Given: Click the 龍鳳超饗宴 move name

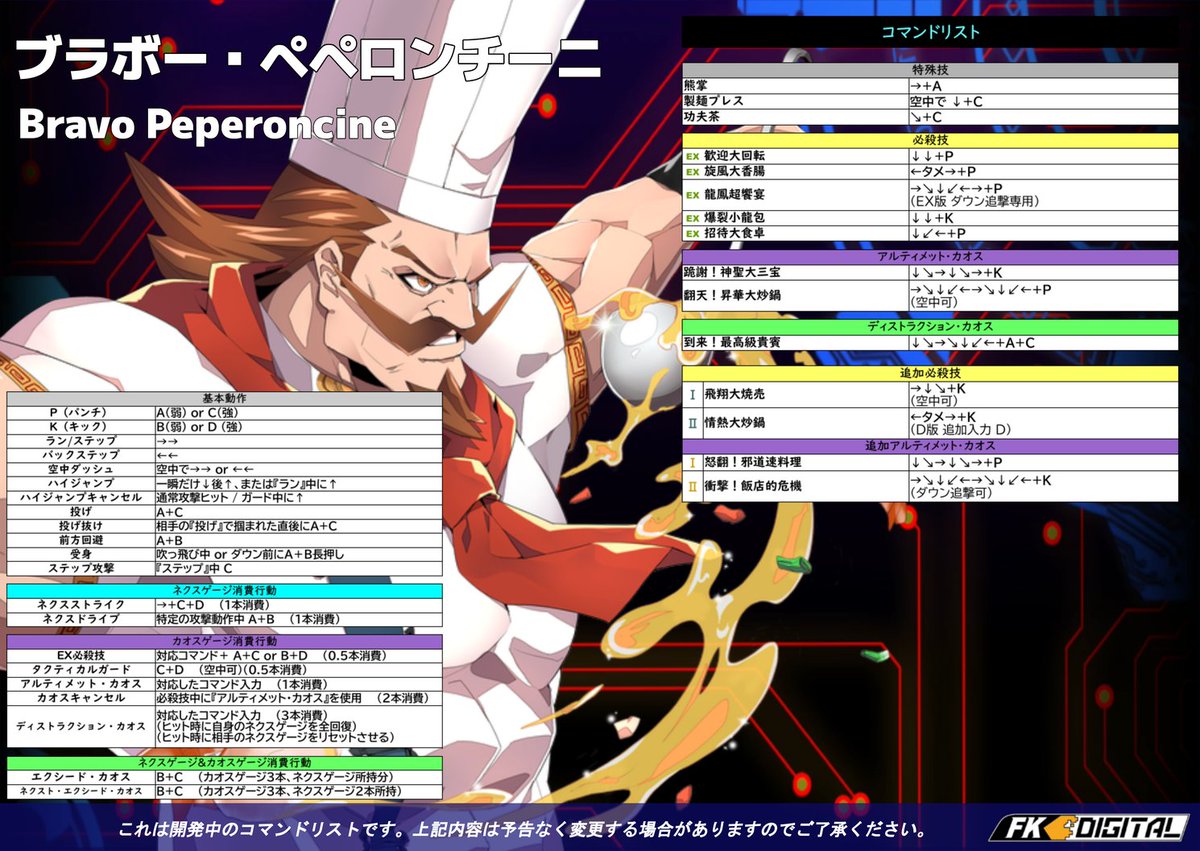Looking at the screenshot, I should pyautogui.click(x=735, y=195).
